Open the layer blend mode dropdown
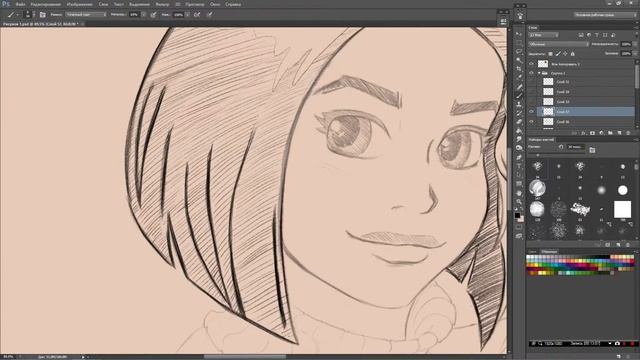This screenshot has width=640, height=360. [x=558, y=44]
